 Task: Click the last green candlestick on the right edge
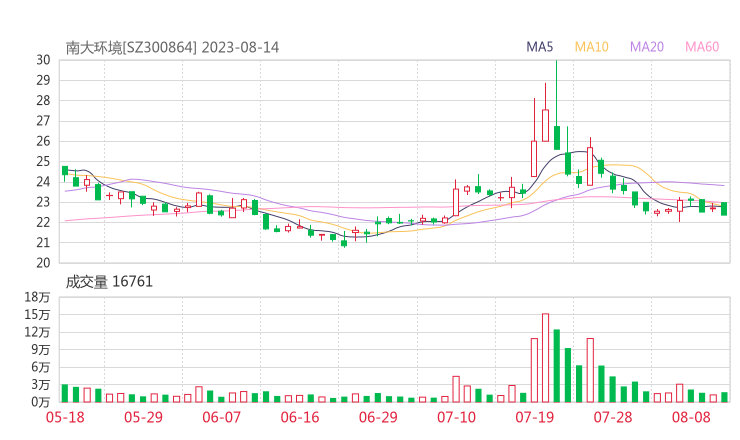(x=724, y=209)
